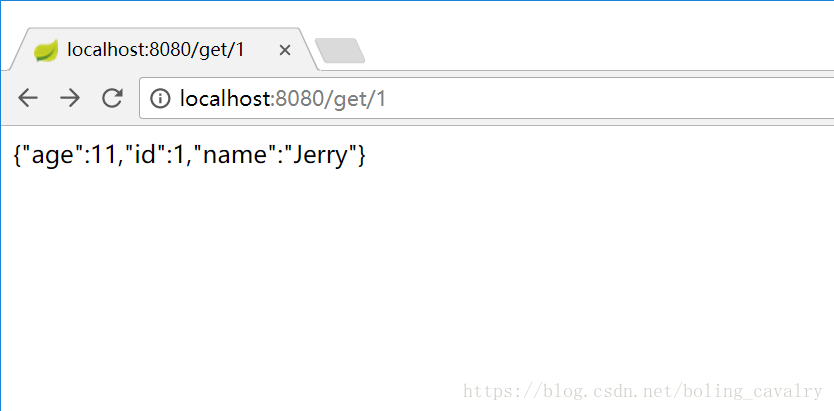View site information icon in address bar

click(159, 97)
